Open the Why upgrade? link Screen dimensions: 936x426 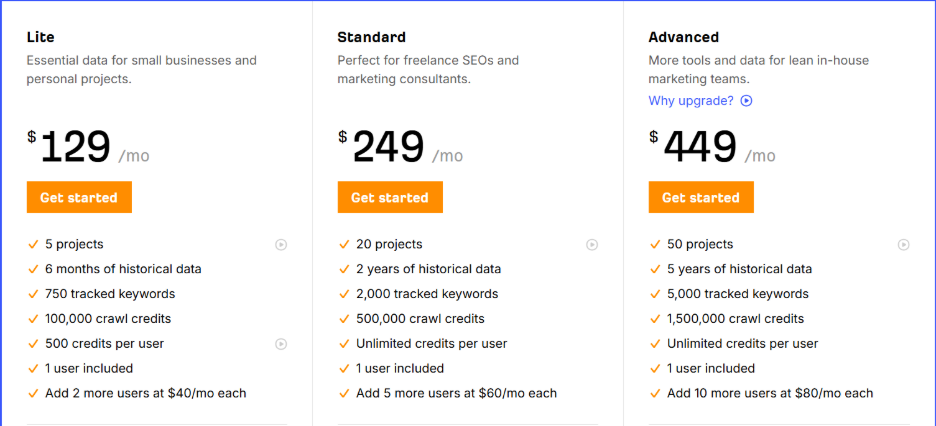(x=691, y=101)
